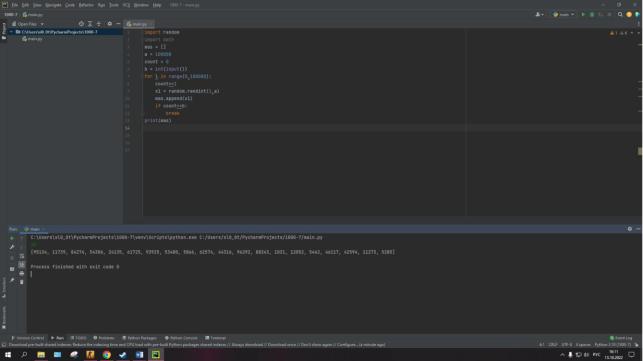
Task: Open project panel gear settings
Action: (109, 24)
